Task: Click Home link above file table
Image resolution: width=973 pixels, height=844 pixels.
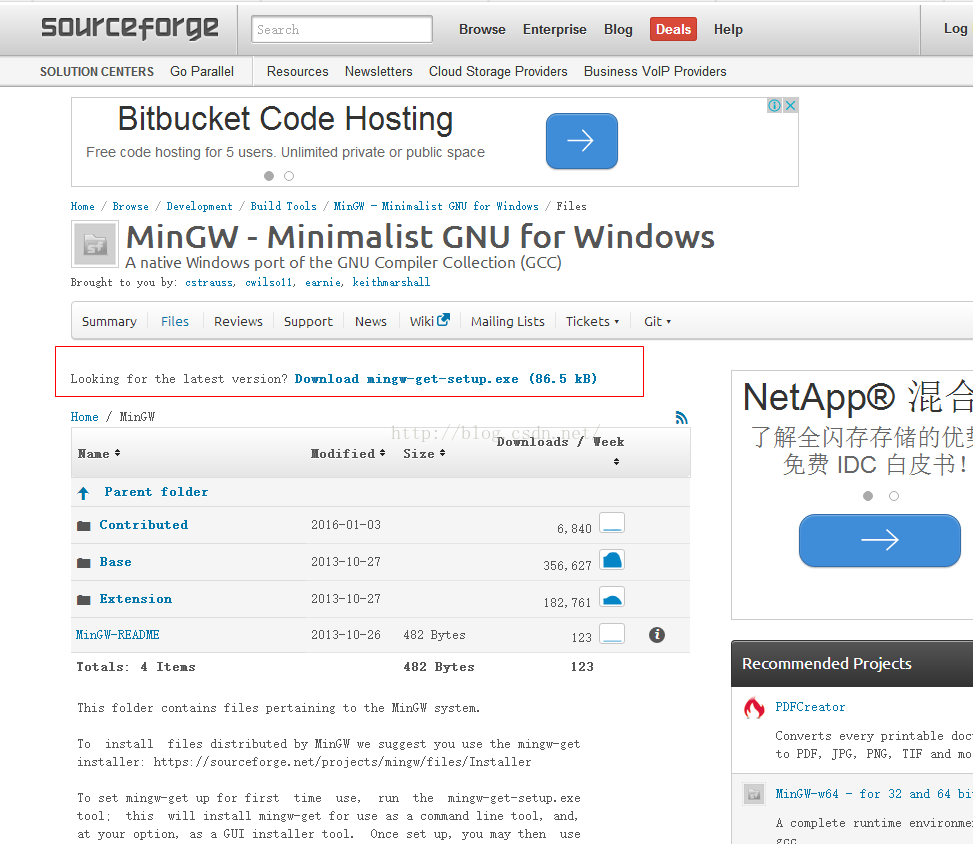Action: coord(84,417)
